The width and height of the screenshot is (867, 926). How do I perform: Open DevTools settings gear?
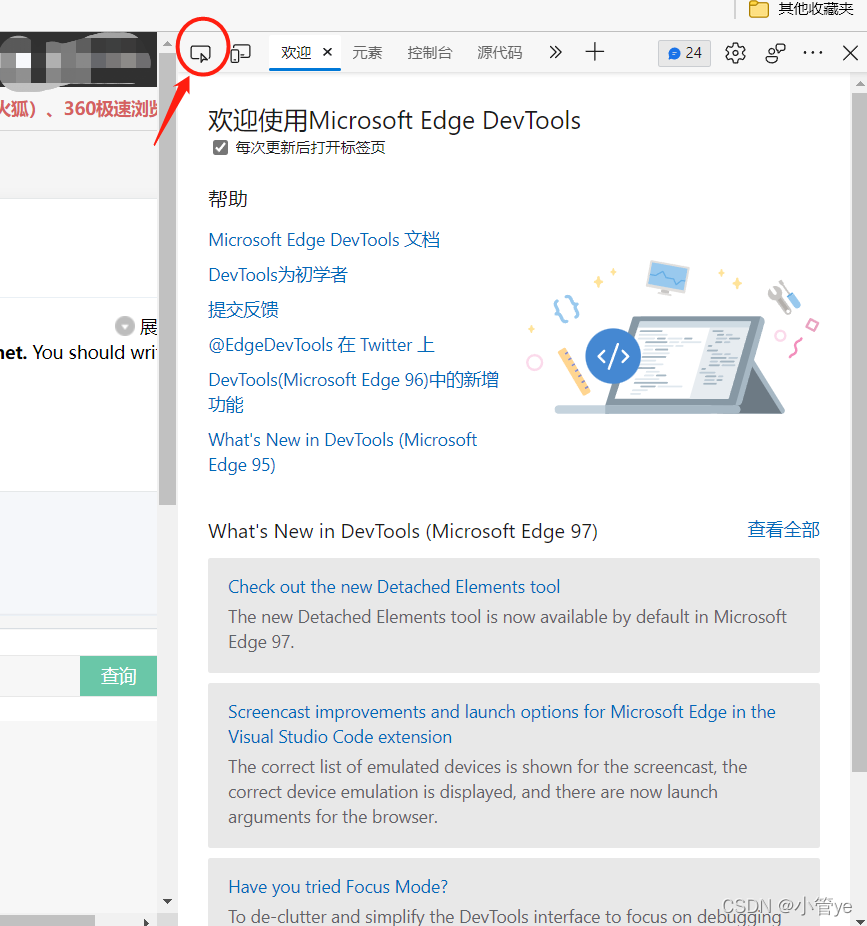click(735, 53)
